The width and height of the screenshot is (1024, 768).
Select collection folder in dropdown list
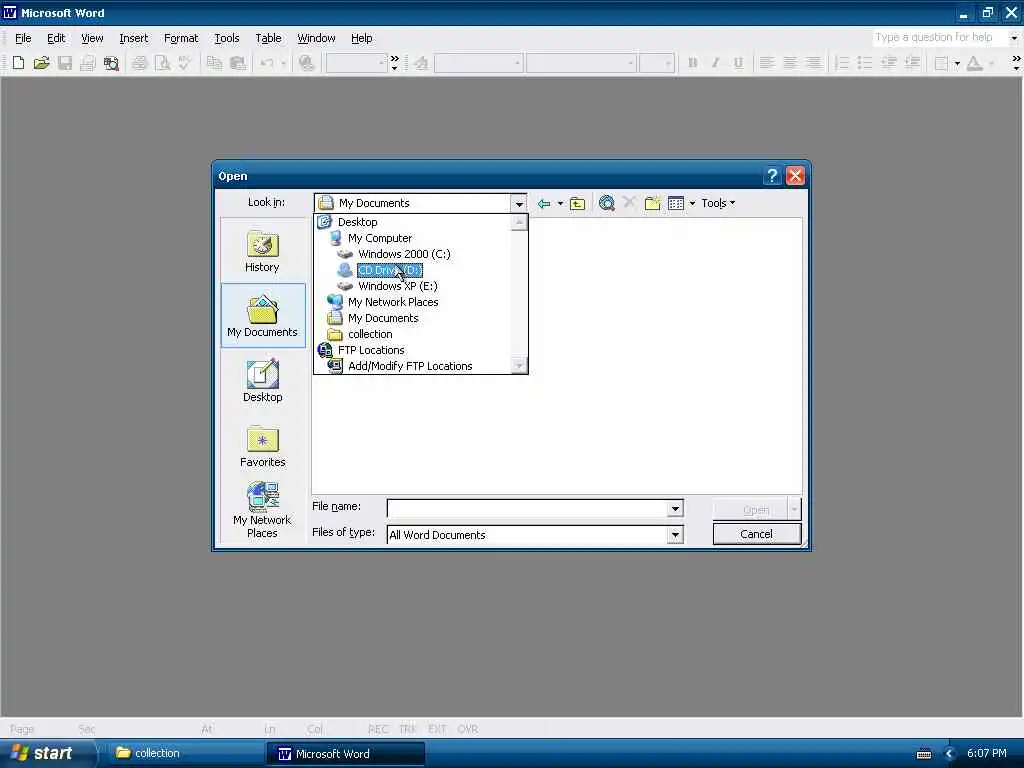click(x=370, y=334)
